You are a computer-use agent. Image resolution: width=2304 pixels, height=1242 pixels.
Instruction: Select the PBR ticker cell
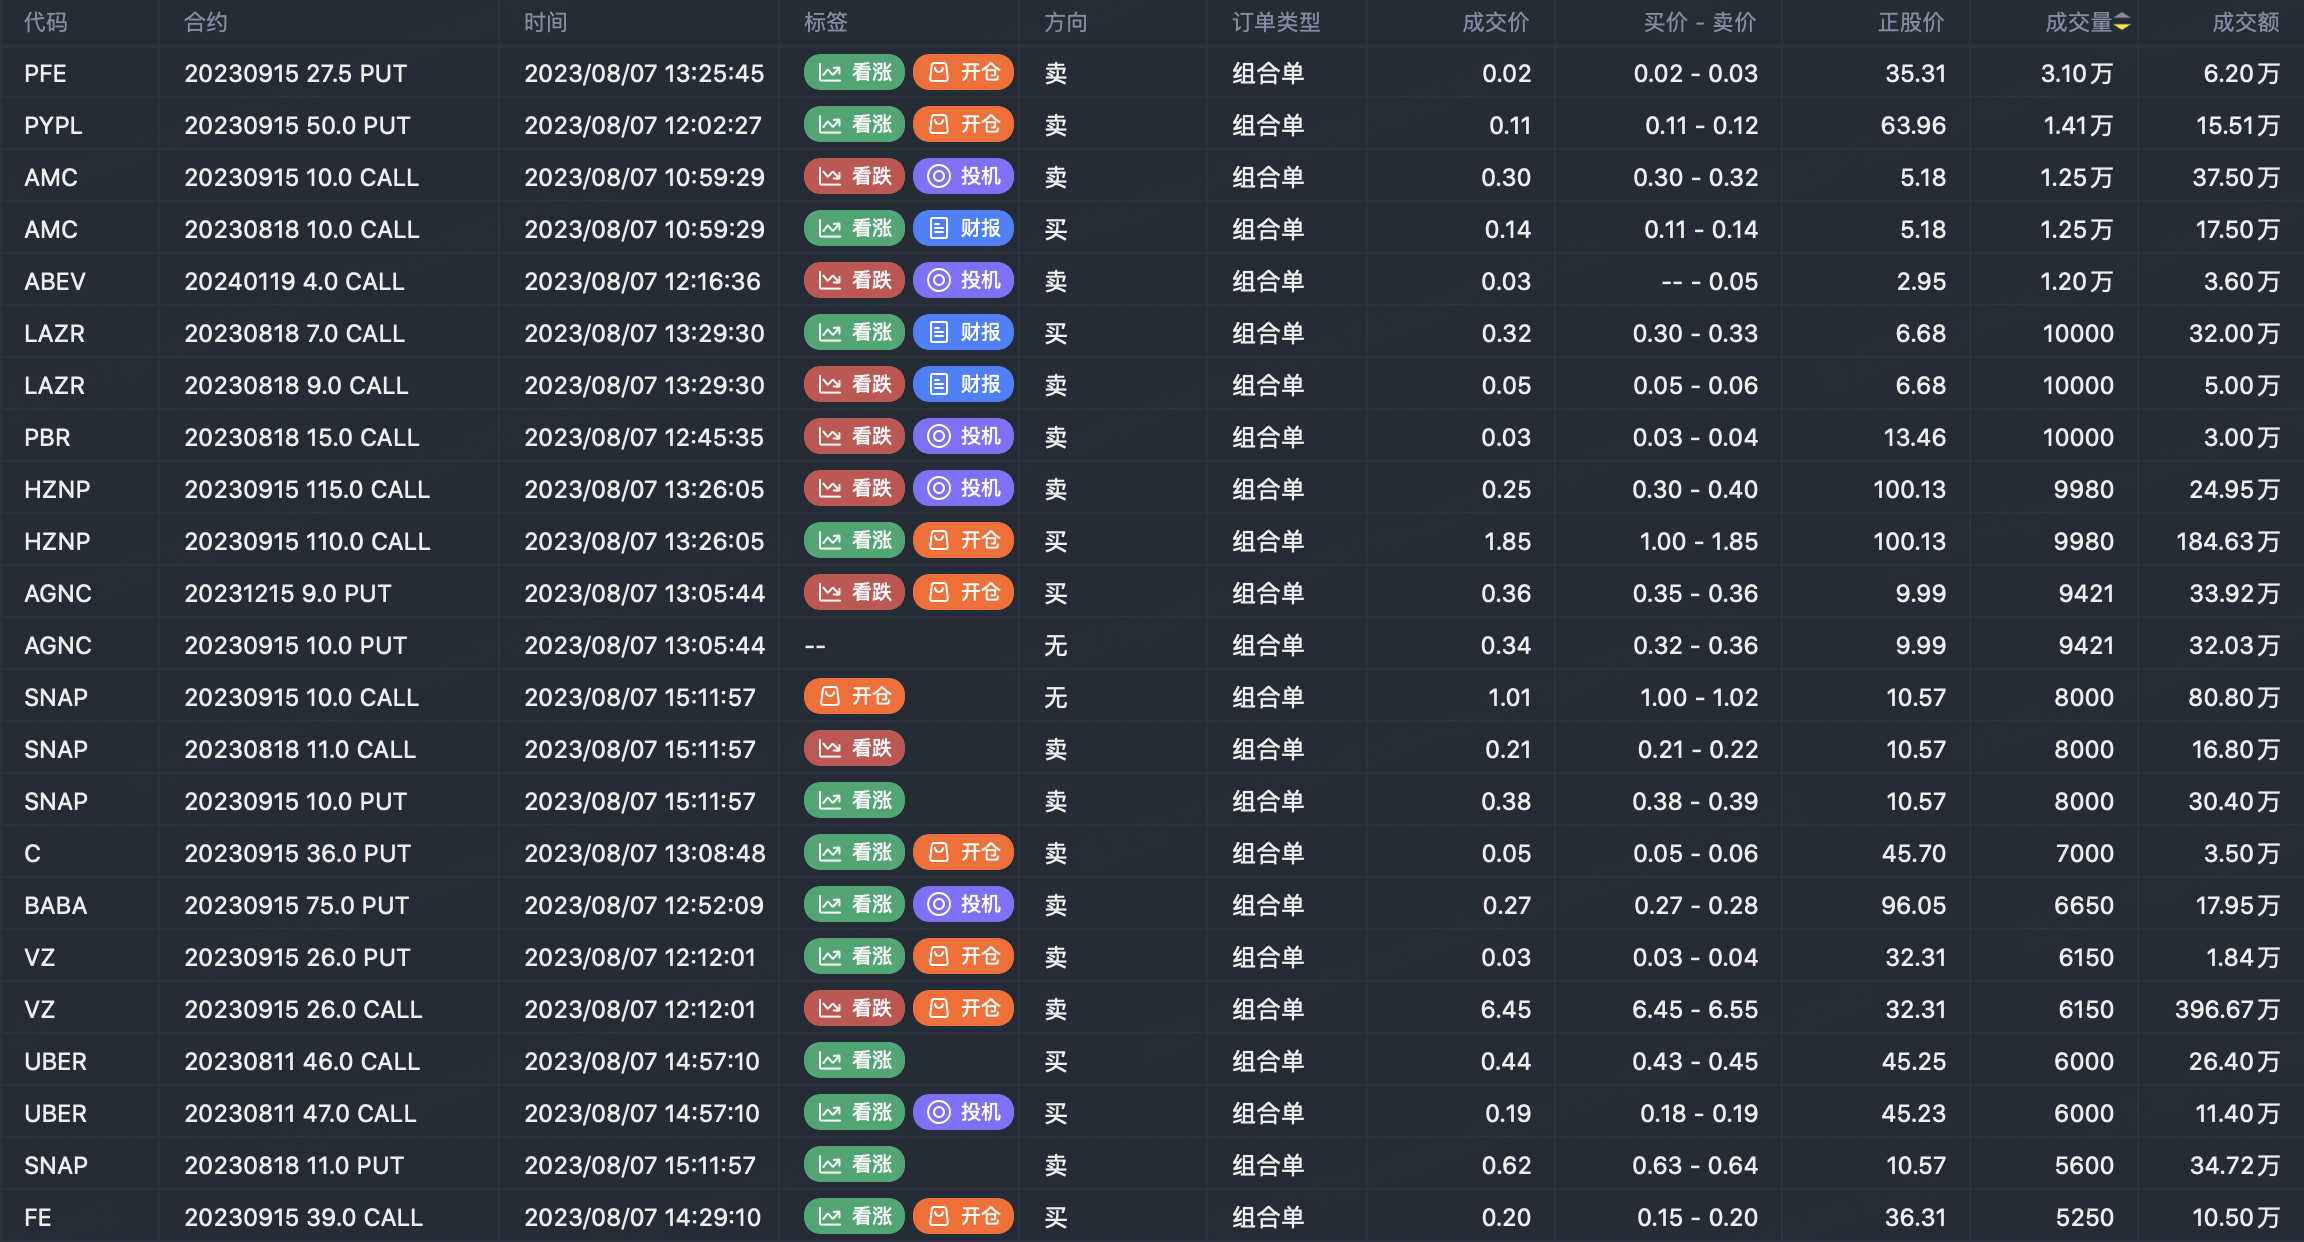[x=47, y=437]
